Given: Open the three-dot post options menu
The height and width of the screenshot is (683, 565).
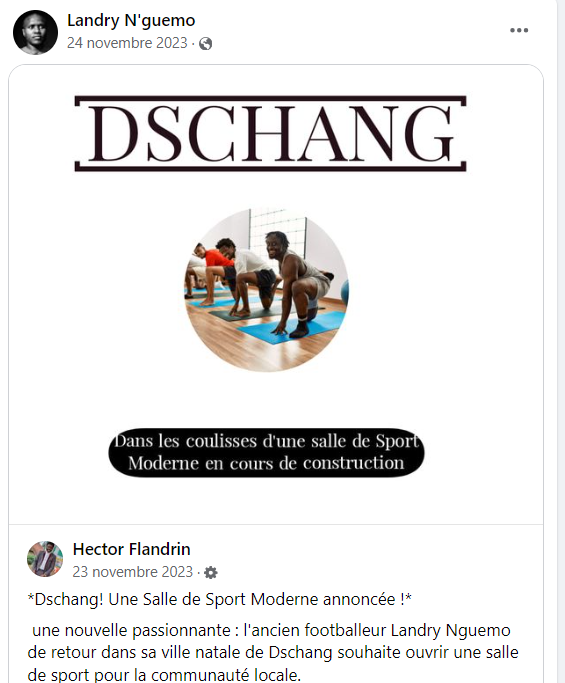Looking at the screenshot, I should (x=519, y=30).
